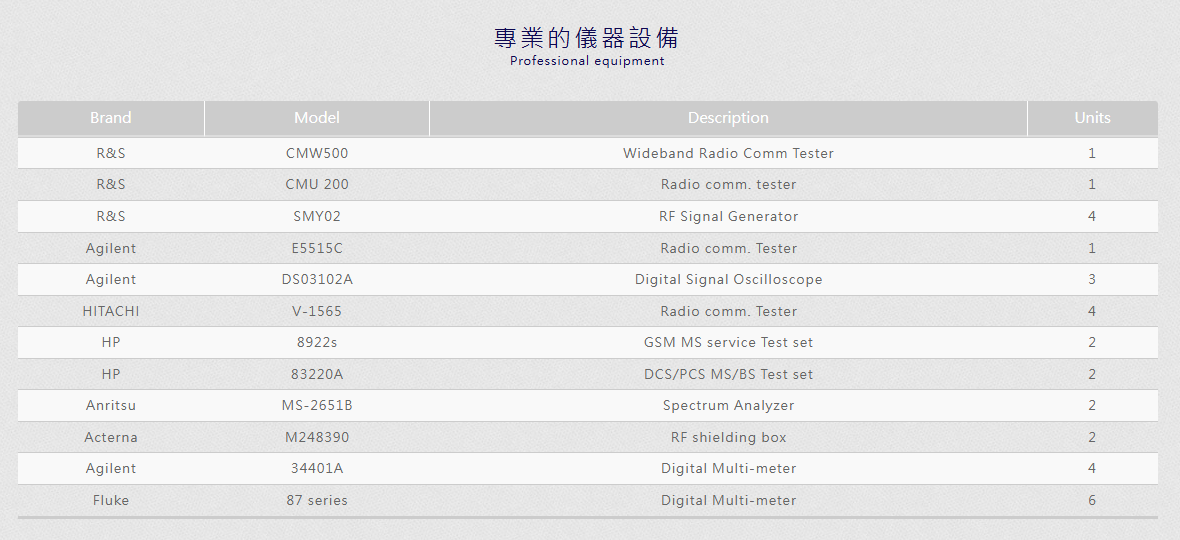The image size is (1180, 540).
Task: Click units value in the 83220A row
Action: point(1092,375)
